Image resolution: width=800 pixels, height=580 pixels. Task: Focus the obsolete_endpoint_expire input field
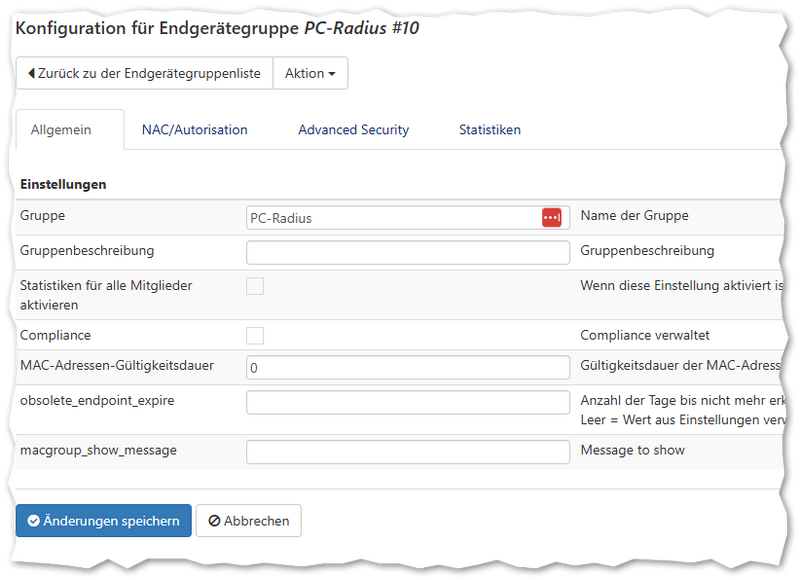pyautogui.click(x=408, y=402)
